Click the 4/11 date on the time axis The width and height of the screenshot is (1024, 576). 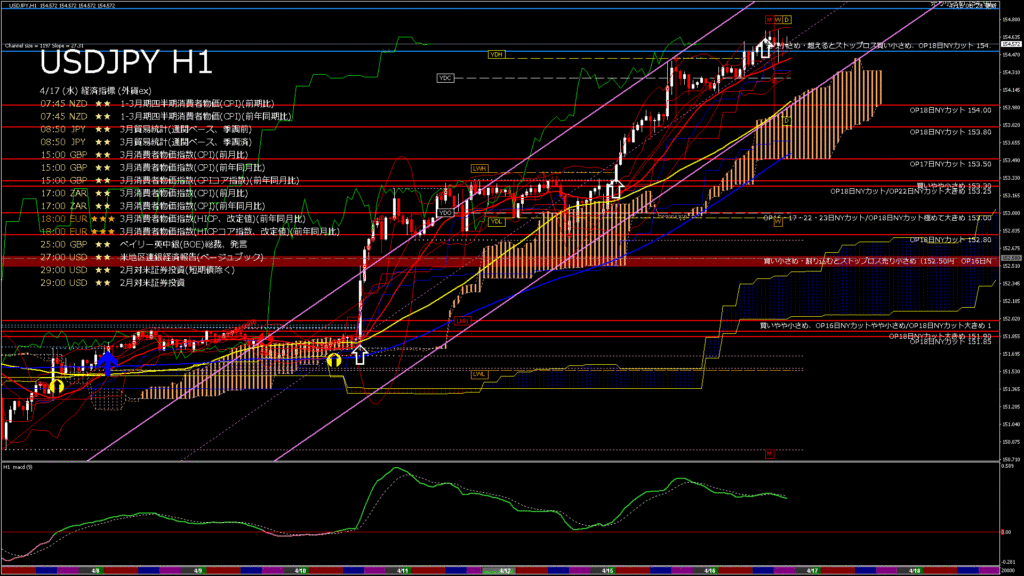(401, 570)
